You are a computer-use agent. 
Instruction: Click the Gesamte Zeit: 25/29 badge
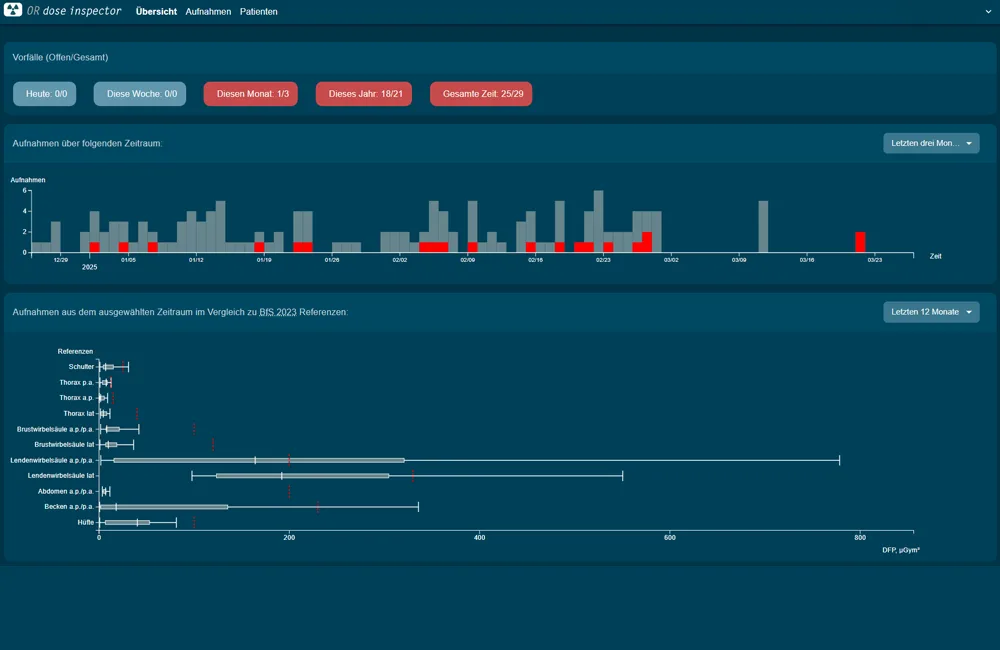(x=481, y=94)
